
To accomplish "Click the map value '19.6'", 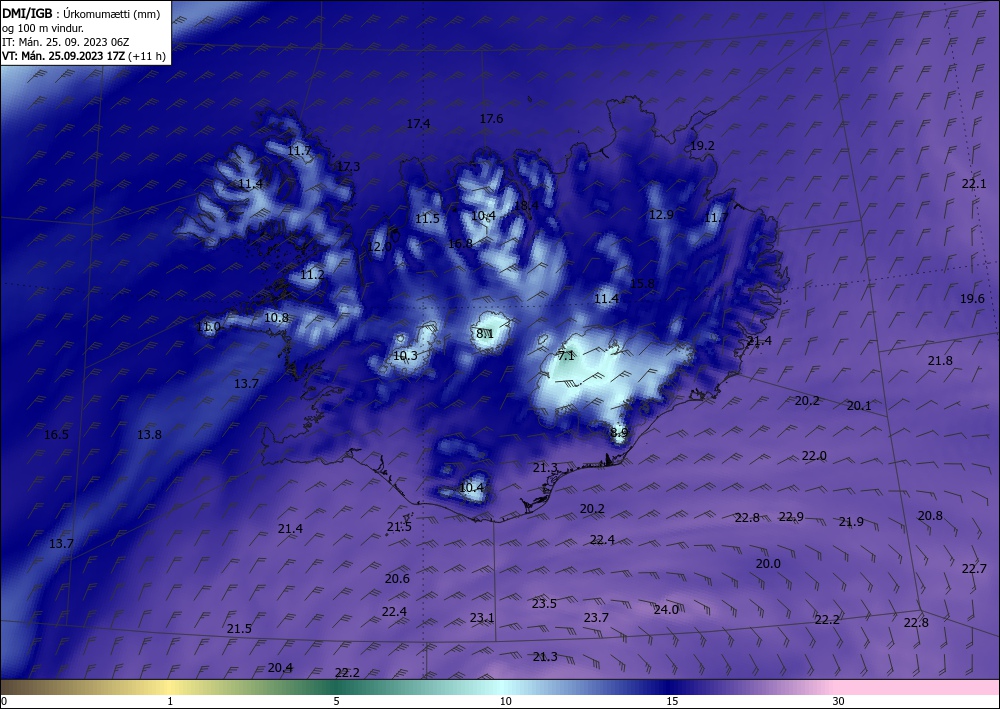I will (972, 298).
